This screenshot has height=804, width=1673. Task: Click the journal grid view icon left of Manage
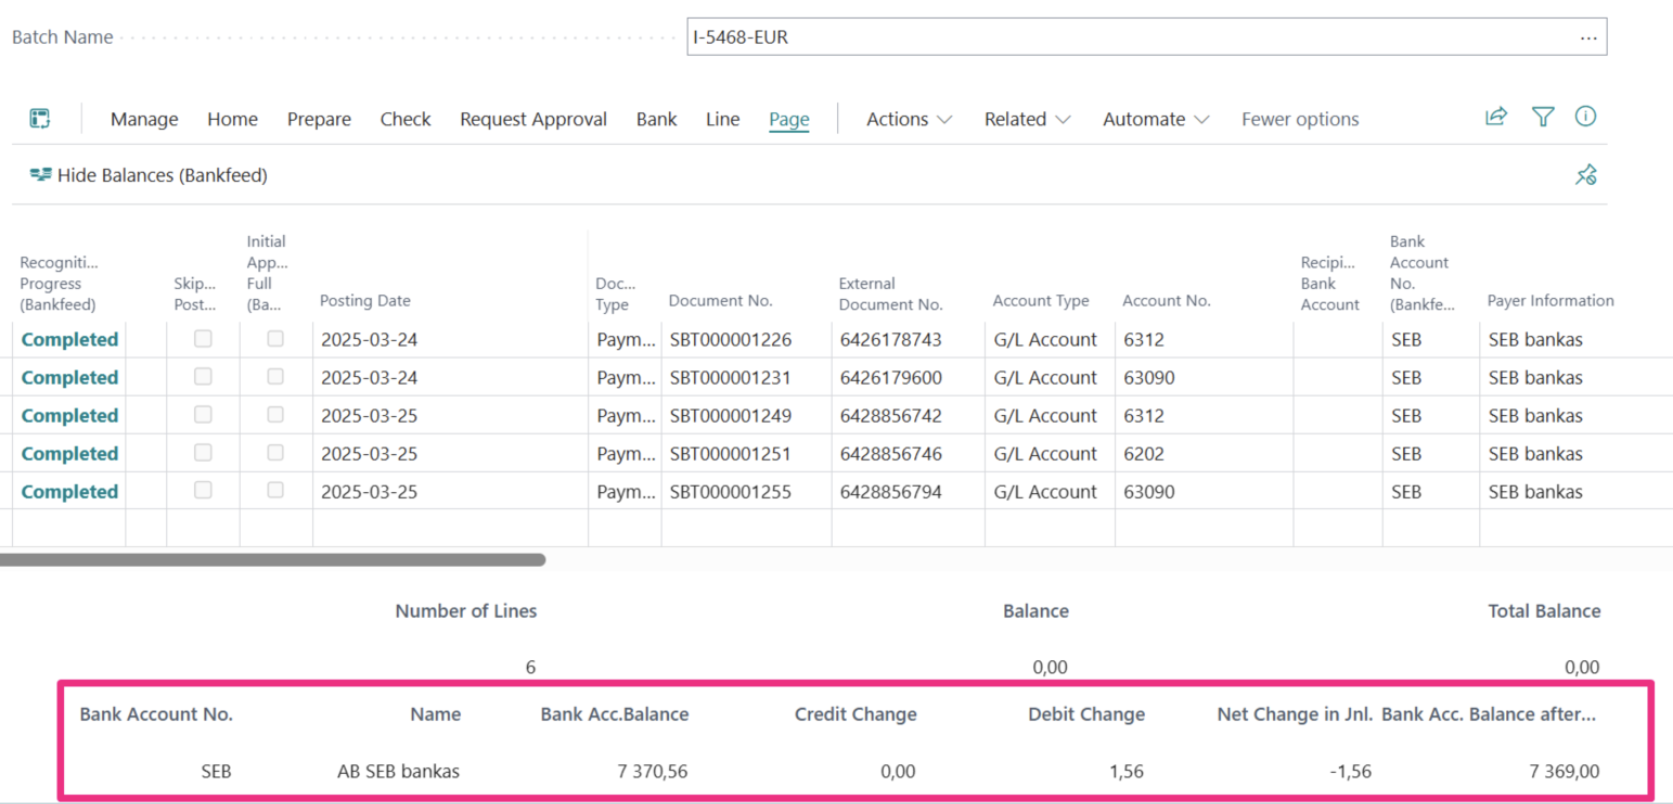39,118
